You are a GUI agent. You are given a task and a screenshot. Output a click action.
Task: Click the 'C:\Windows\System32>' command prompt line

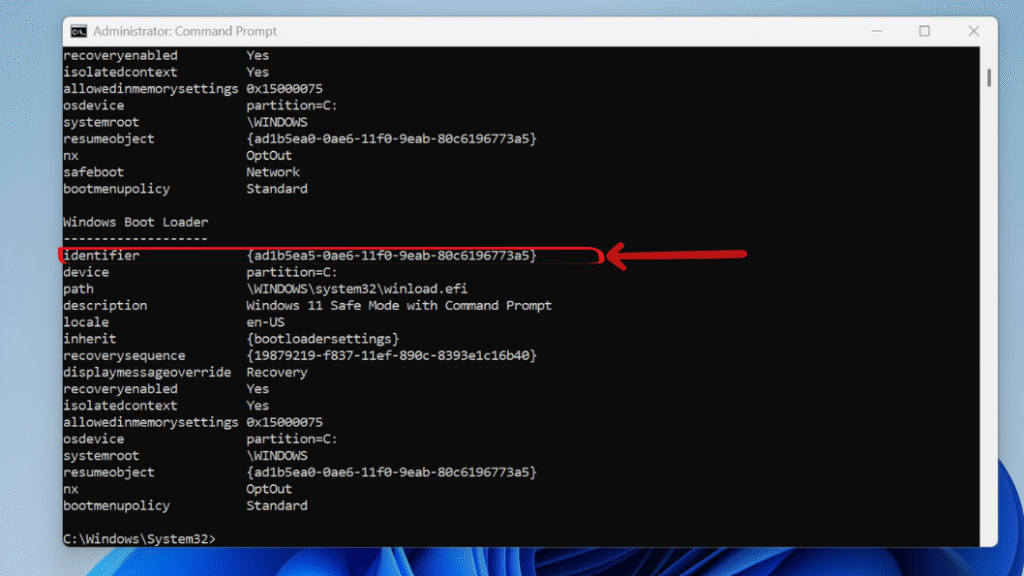[139, 539]
